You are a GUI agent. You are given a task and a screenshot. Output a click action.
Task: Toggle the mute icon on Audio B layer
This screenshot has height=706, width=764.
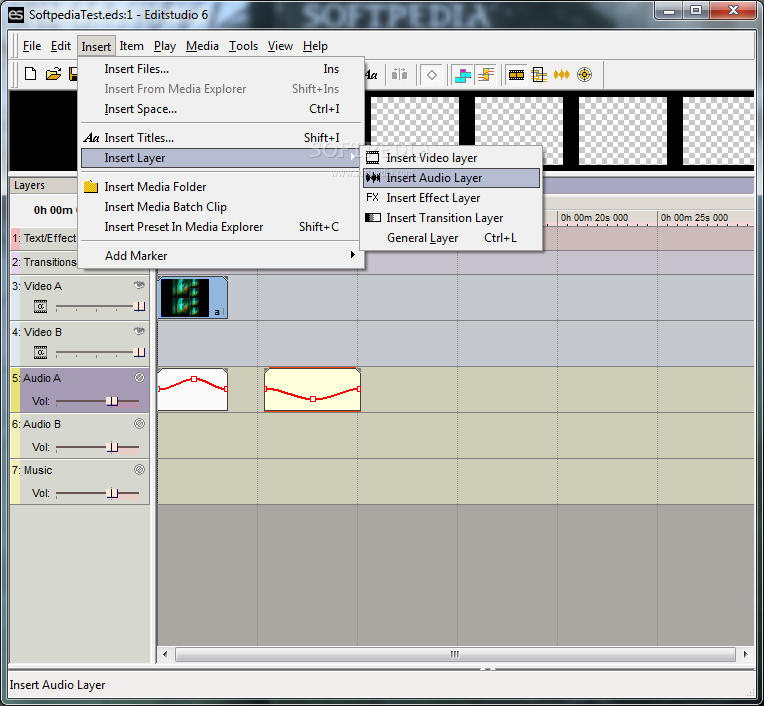(139, 423)
